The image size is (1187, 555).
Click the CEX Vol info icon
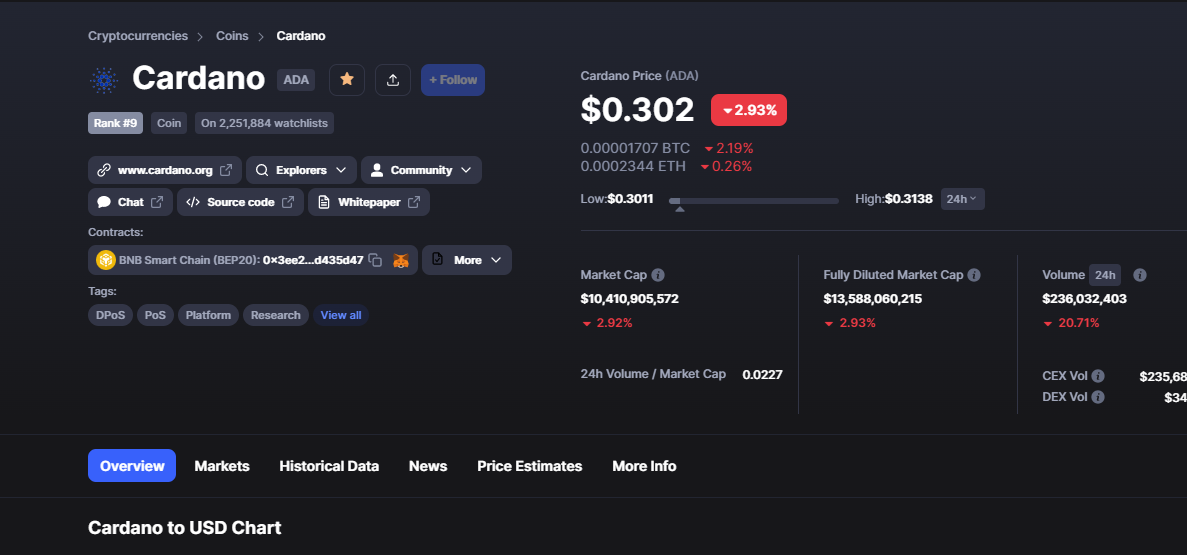point(1098,376)
